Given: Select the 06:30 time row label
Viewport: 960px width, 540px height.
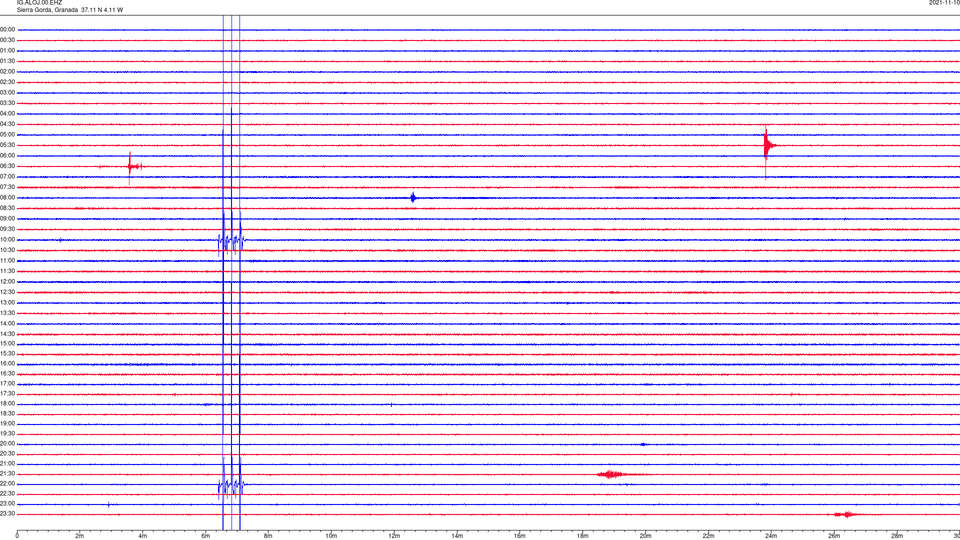Looking at the screenshot, I should click(x=7, y=166).
